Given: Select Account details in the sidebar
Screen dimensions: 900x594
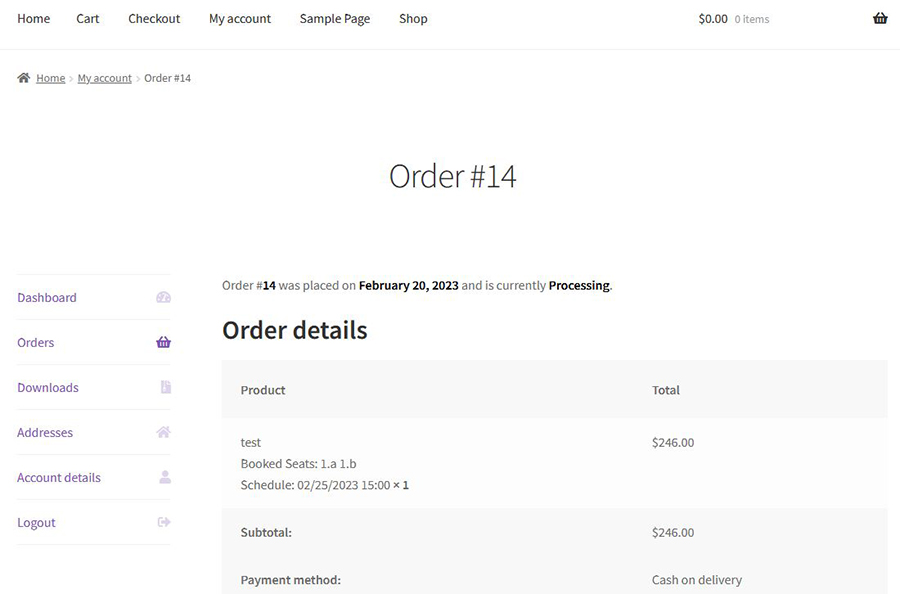Looking at the screenshot, I should pos(58,477).
